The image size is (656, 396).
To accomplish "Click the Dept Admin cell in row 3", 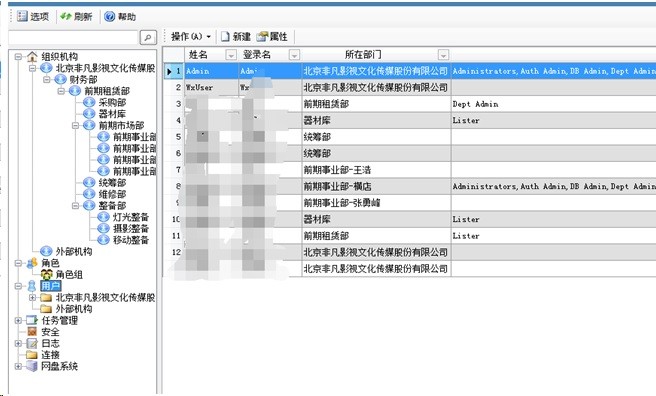I will [554, 104].
